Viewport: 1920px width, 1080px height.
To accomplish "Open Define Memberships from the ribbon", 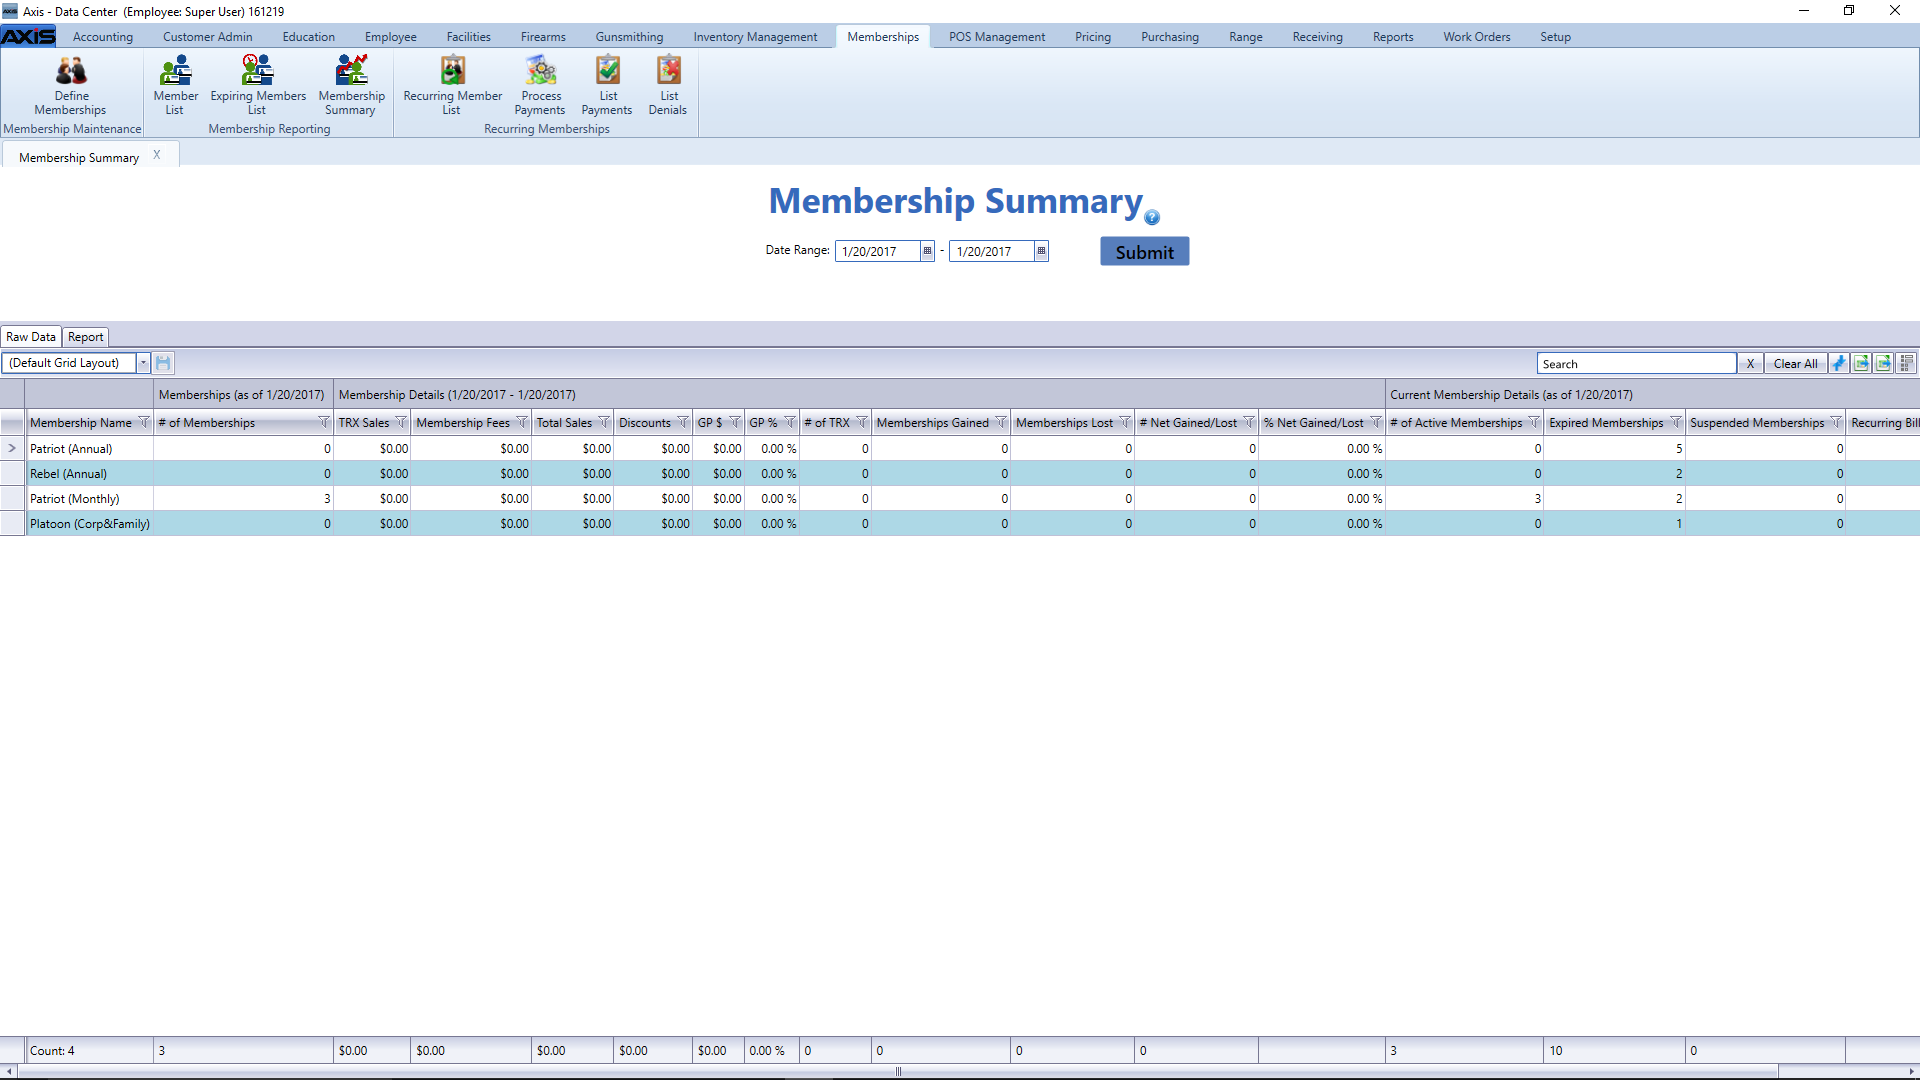I will [71, 86].
